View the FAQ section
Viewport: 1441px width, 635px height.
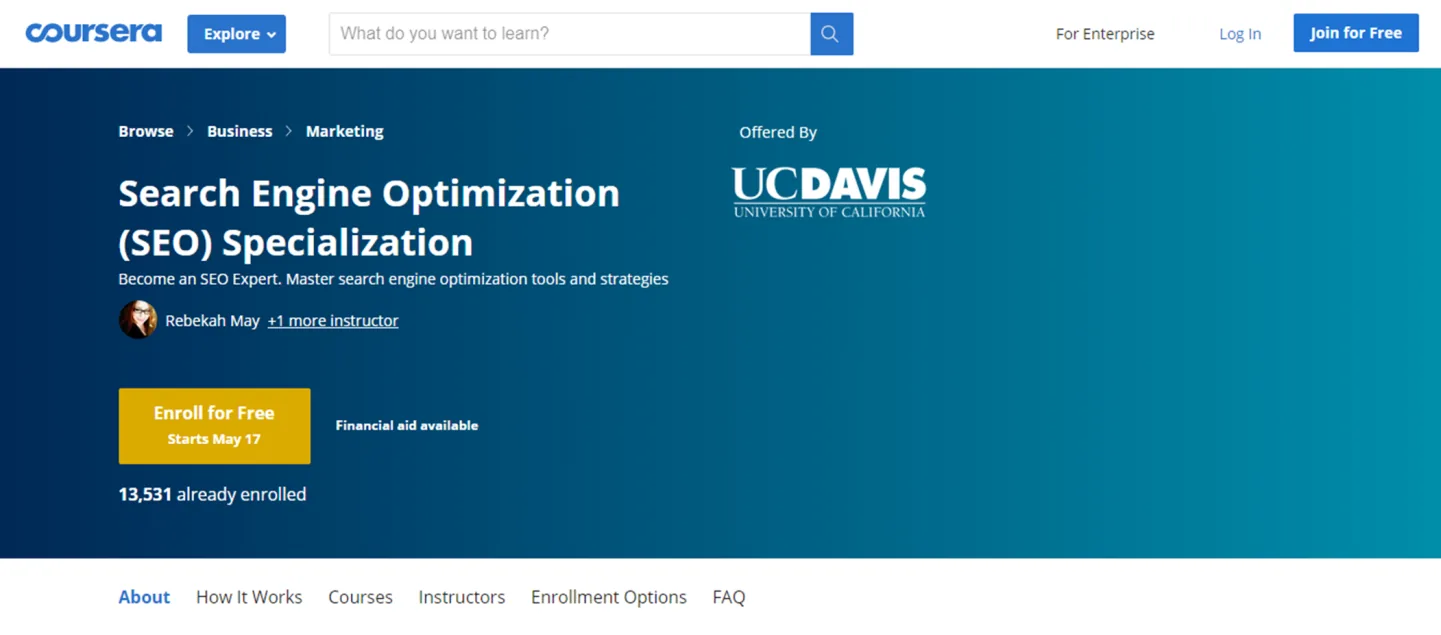coord(728,596)
